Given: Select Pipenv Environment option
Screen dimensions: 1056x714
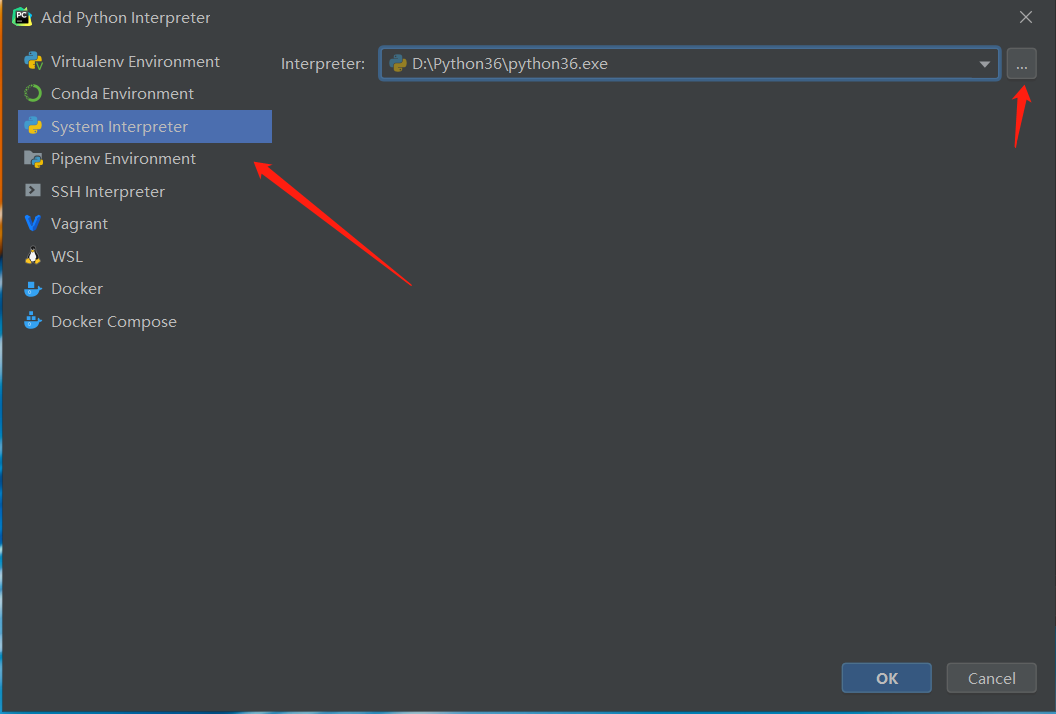Looking at the screenshot, I should pyautogui.click(x=145, y=159).
